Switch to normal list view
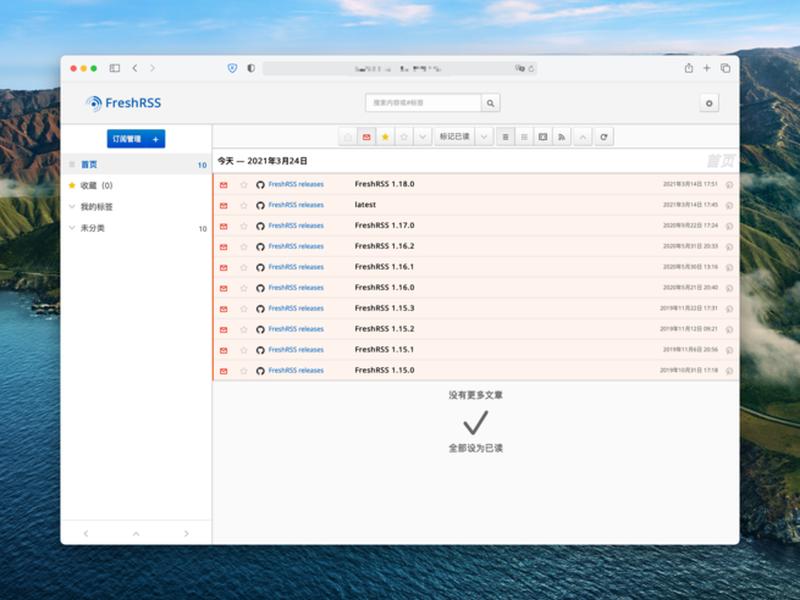Image resolution: width=800 pixels, height=600 pixels. 506,137
